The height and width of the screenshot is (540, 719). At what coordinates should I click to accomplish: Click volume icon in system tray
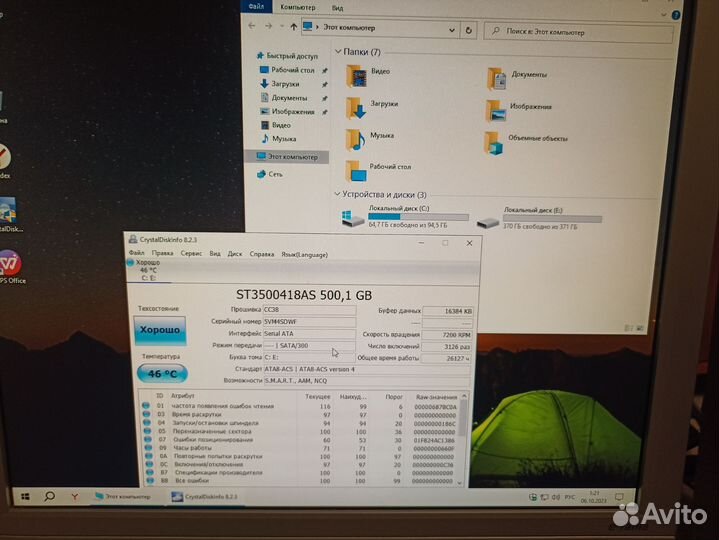(x=556, y=497)
